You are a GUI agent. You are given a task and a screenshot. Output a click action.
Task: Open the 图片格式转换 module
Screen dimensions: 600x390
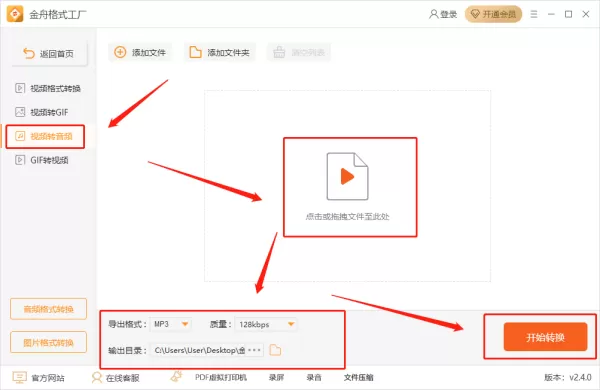click(49, 342)
